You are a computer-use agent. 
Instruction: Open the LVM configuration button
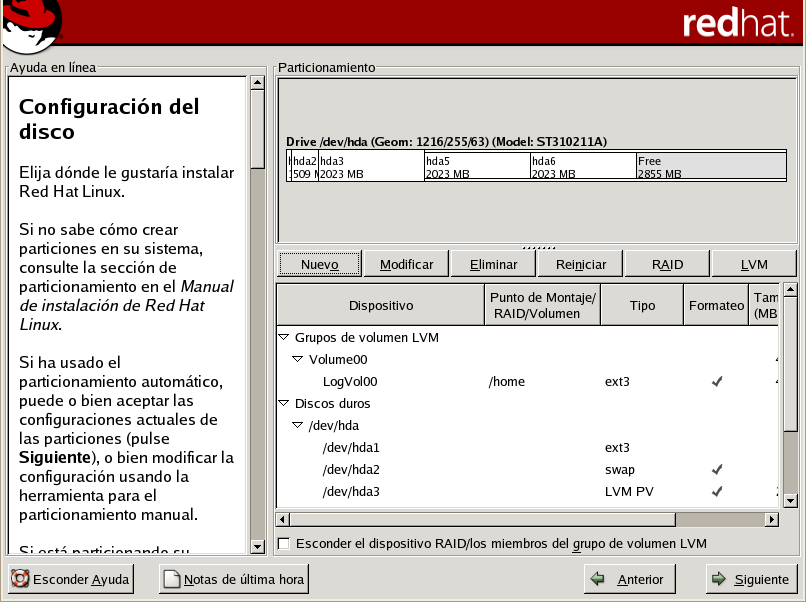pyautogui.click(x=754, y=264)
